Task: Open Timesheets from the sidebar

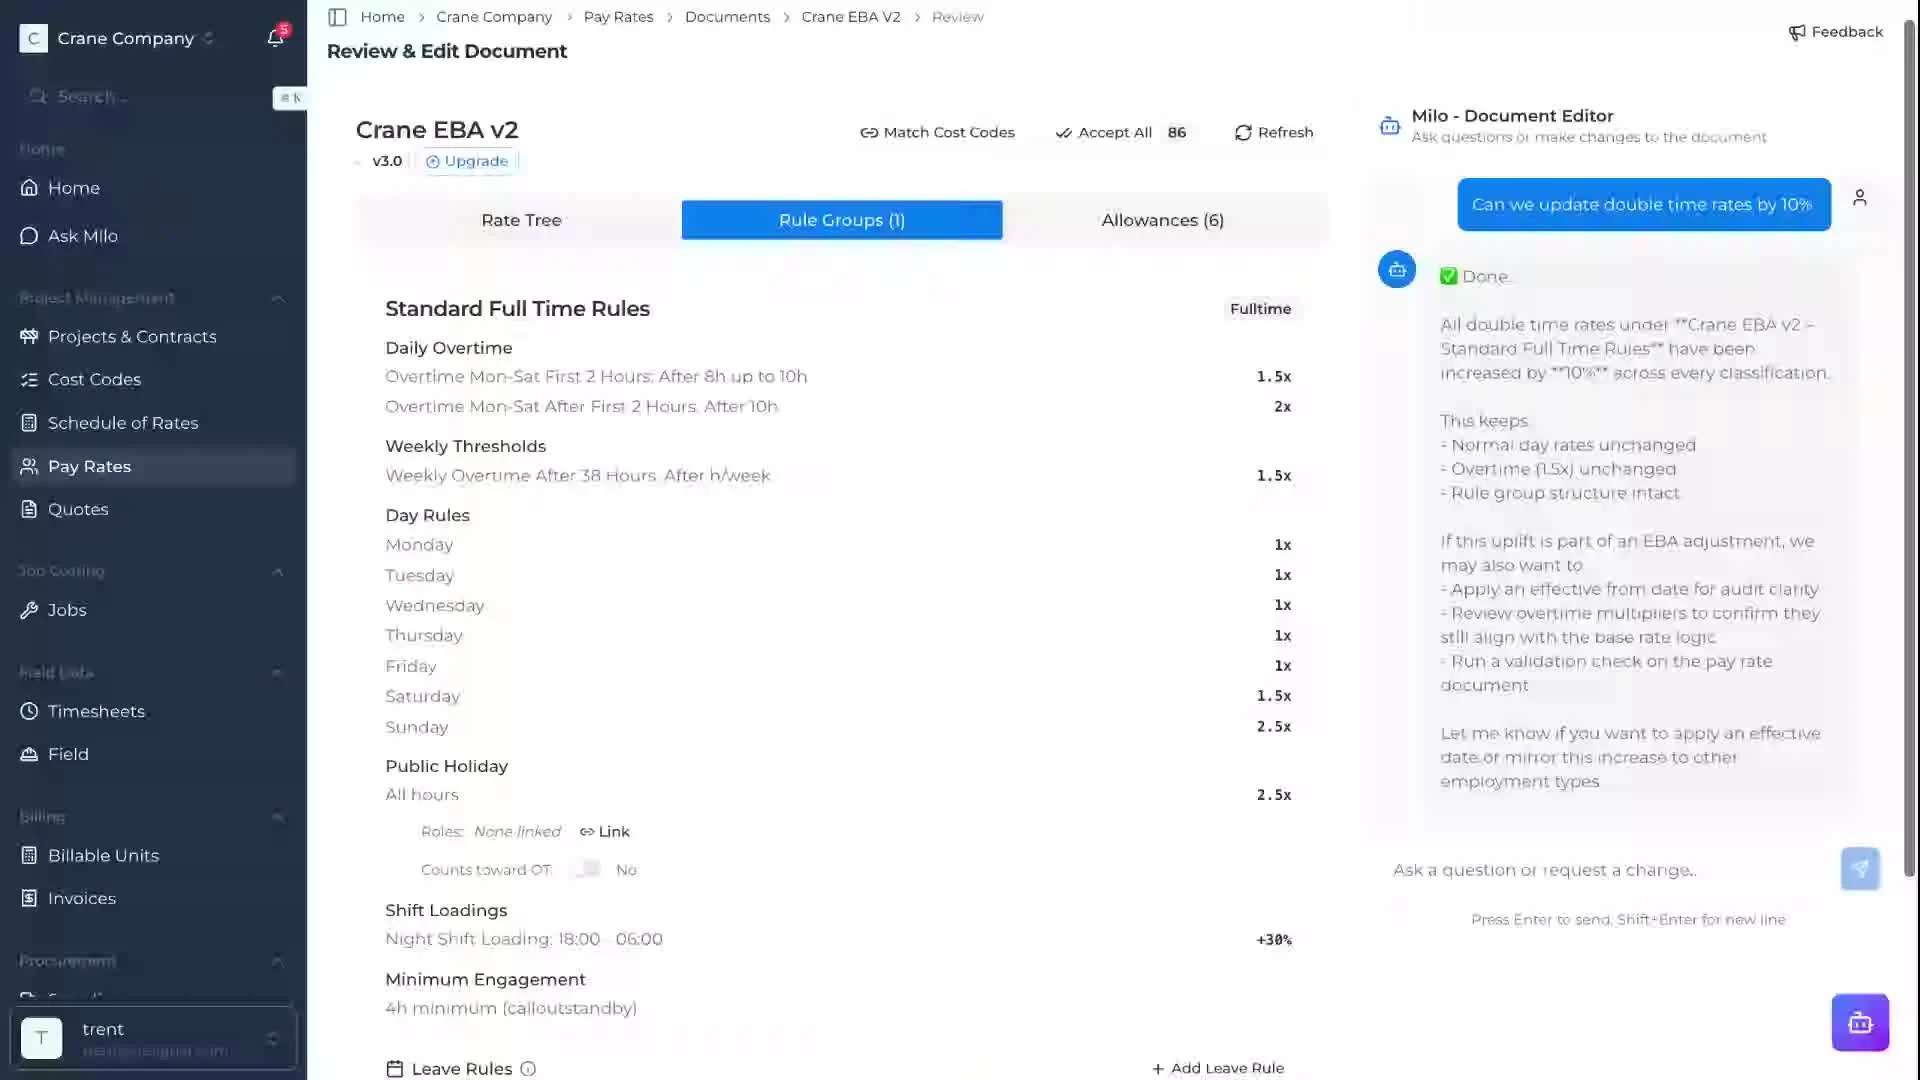Action: tap(96, 711)
